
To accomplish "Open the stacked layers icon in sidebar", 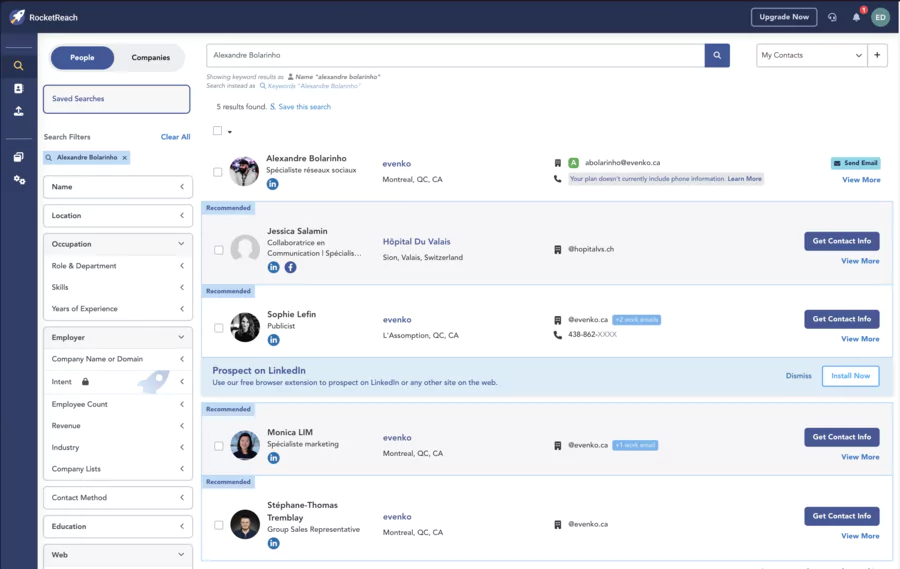I will point(18,157).
